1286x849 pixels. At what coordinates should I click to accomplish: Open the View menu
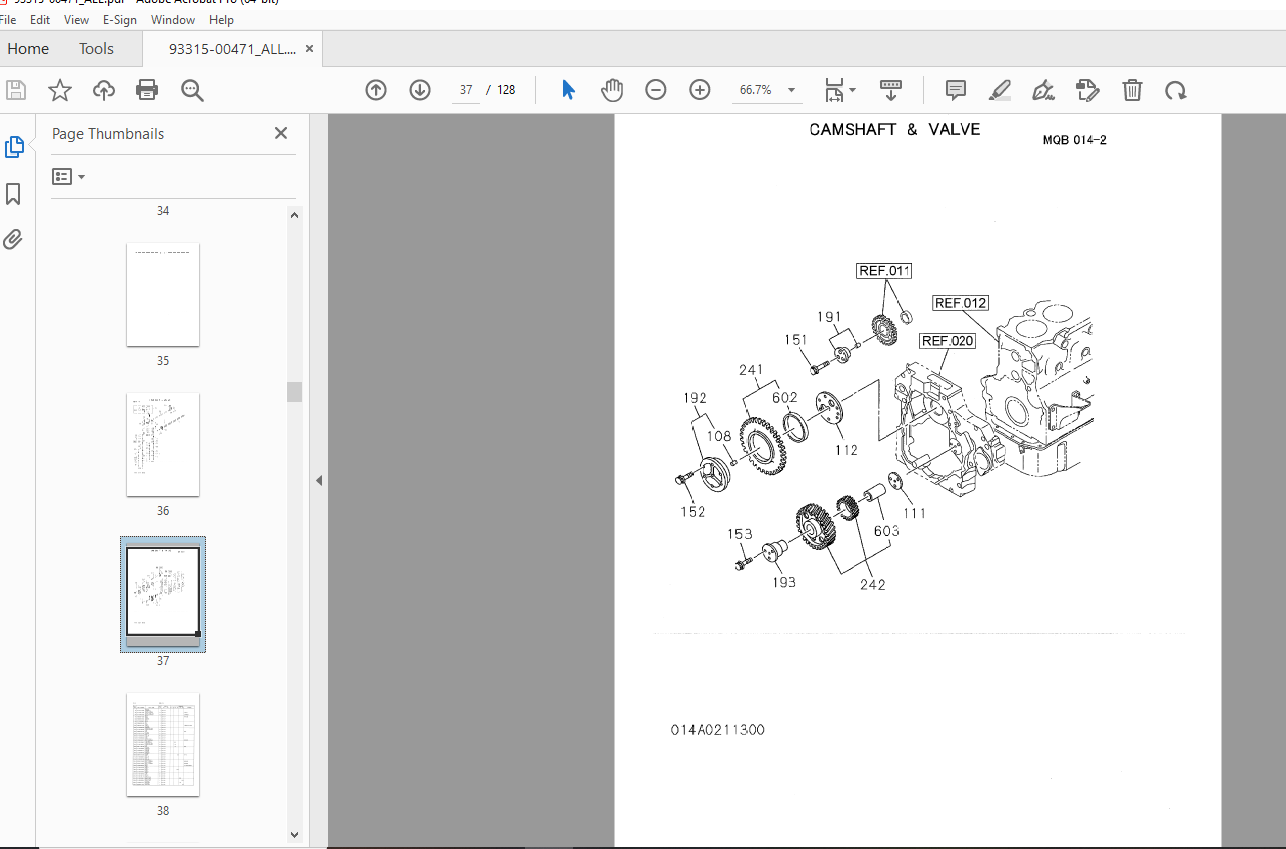tap(76, 20)
